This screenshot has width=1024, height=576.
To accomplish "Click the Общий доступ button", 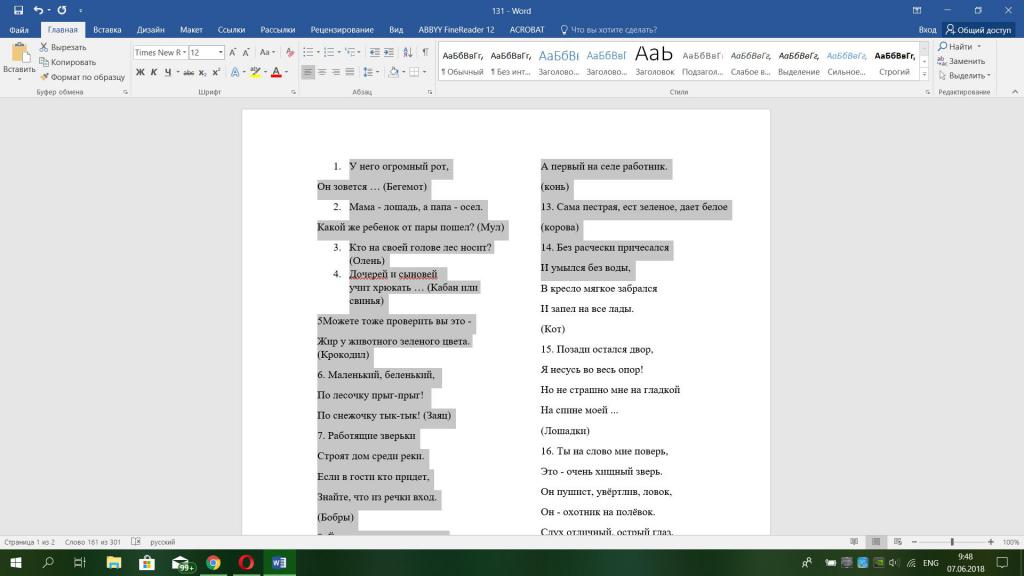I will coord(978,30).
